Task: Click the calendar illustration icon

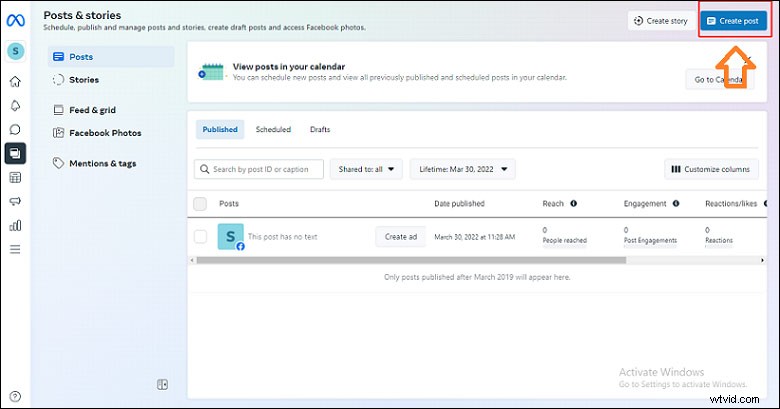Action: [x=211, y=72]
